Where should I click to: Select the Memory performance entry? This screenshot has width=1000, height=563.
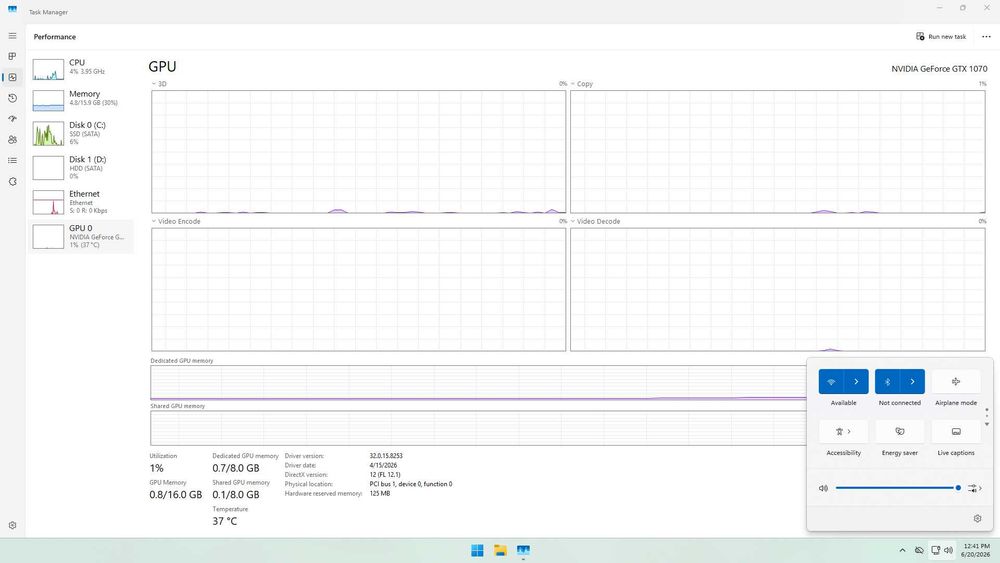click(x=80, y=99)
